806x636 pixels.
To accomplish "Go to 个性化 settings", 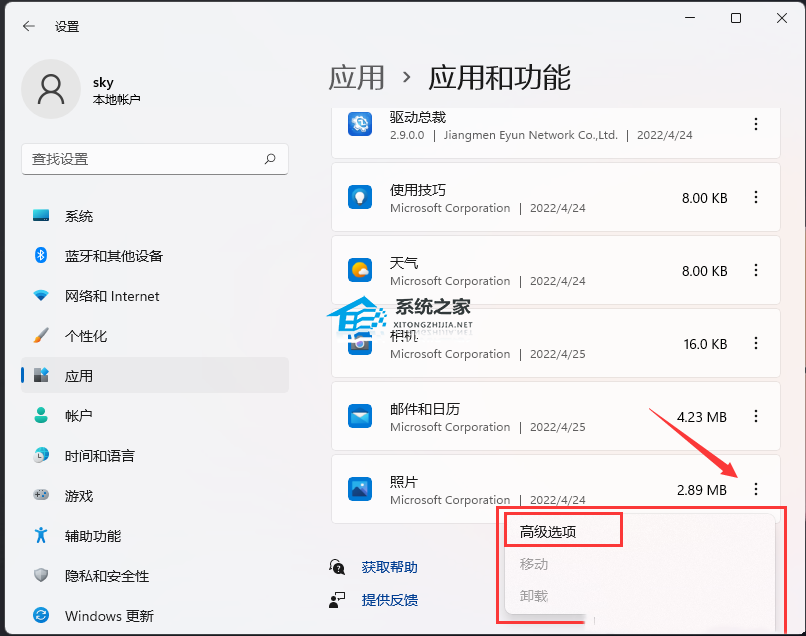I will coord(155,336).
